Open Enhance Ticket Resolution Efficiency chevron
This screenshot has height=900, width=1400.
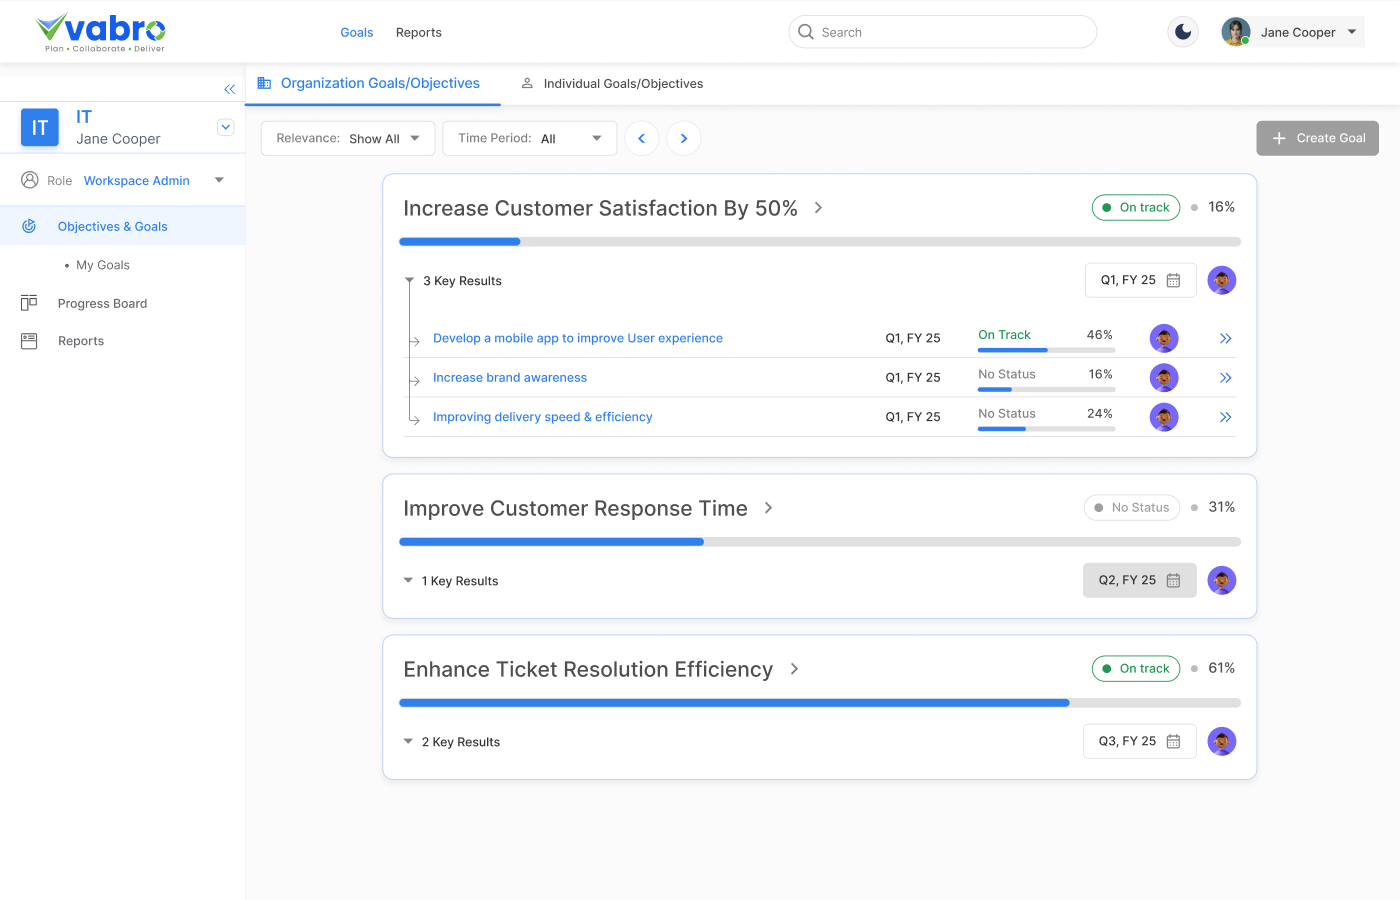(794, 669)
